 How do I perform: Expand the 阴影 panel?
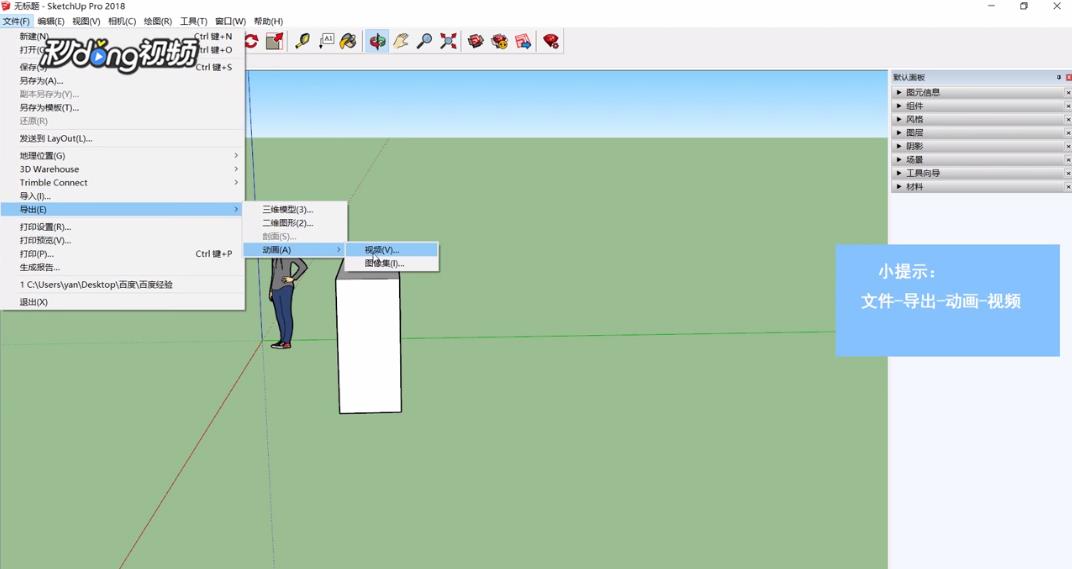899,146
